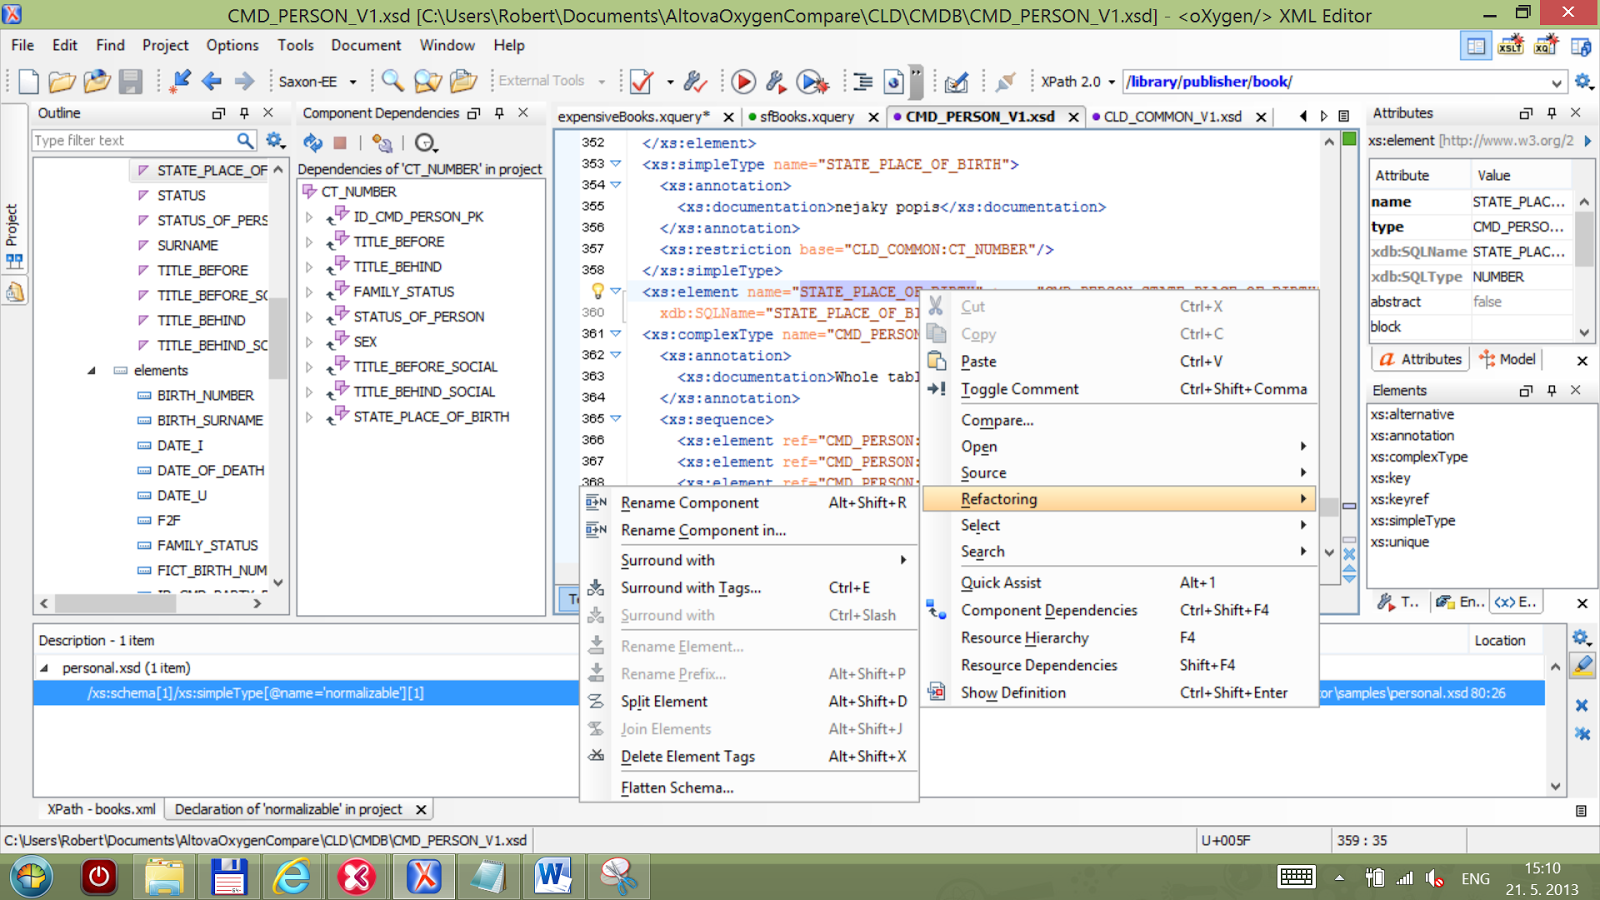
Task: Pin the Component Dependencies panel
Action: click(x=499, y=113)
